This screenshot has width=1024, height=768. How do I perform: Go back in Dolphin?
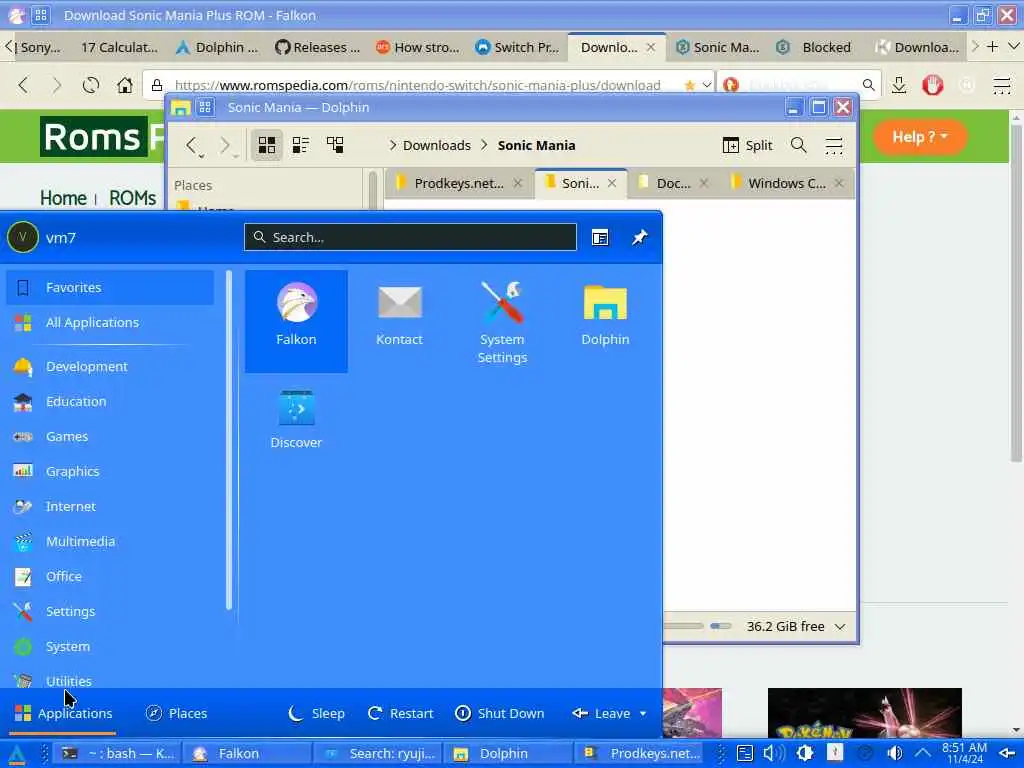192,145
